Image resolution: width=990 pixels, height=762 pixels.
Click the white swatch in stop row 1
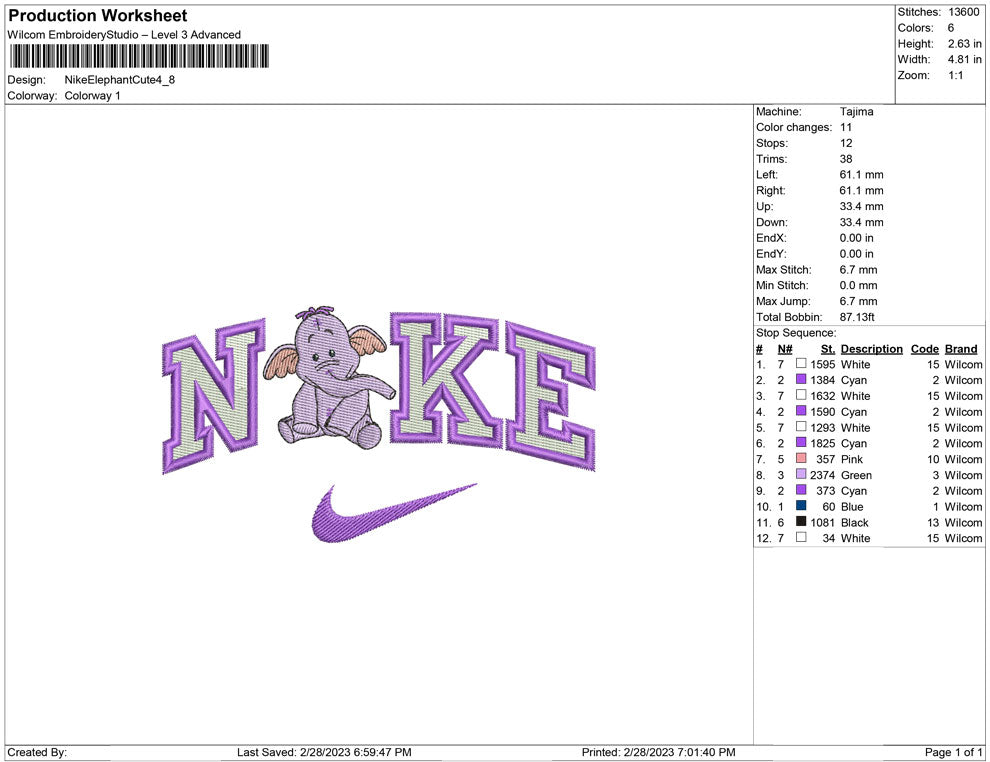[x=801, y=364]
